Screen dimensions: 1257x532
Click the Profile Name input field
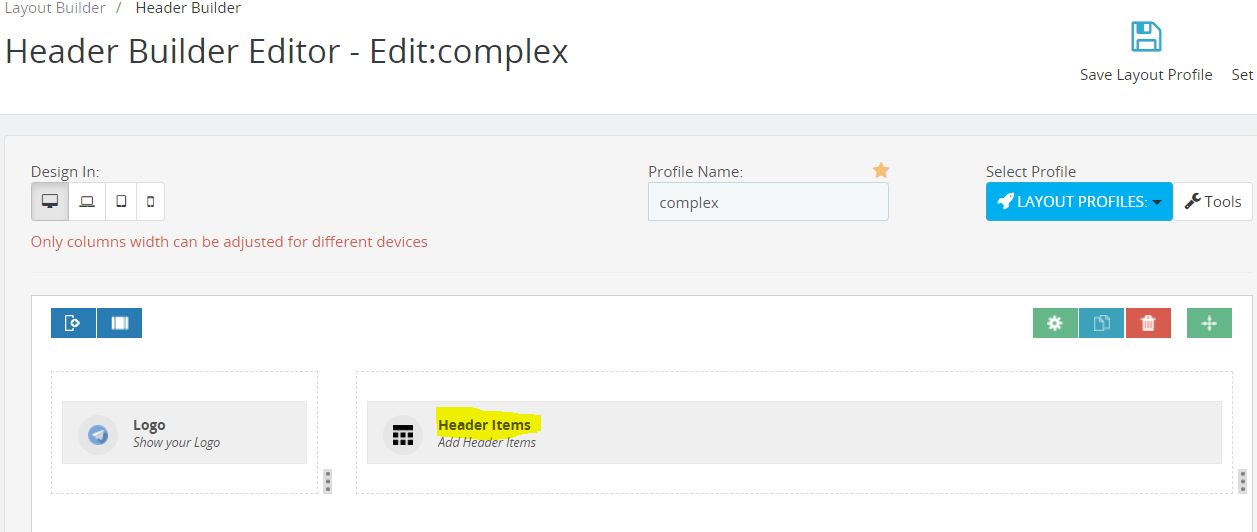pos(768,201)
